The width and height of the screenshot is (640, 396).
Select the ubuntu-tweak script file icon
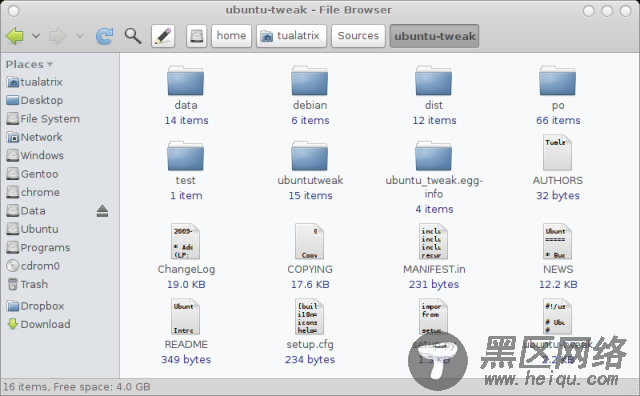click(557, 316)
